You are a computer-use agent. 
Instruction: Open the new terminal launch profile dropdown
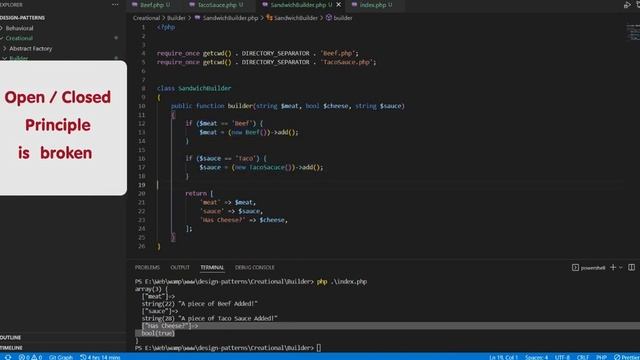621,268
